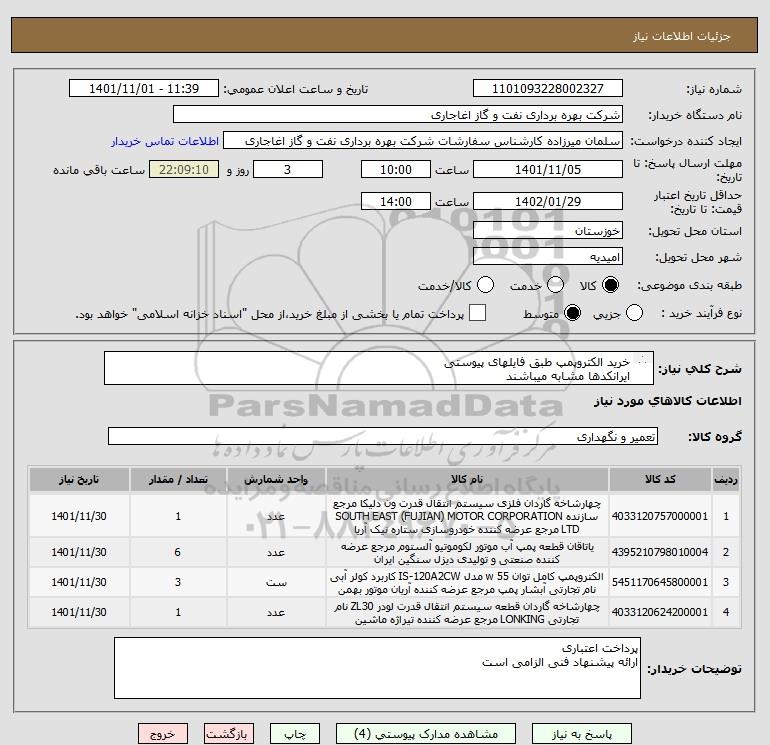Image resolution: width=770 pixels, height=745 pixels.
Task: Click the city field امیدیه
Action: (548, 257)
